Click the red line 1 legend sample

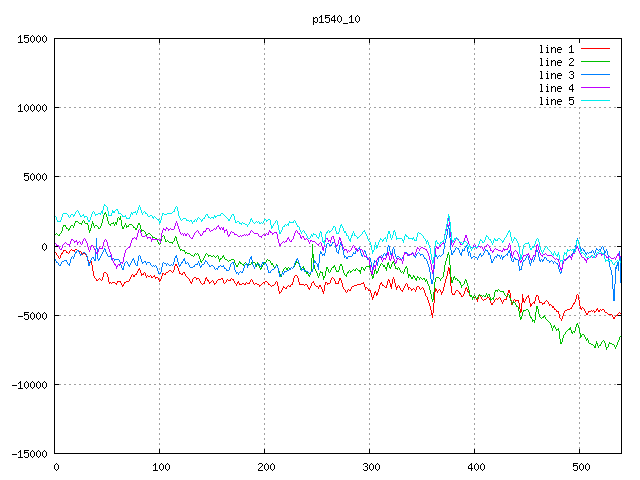pos(595,49)
